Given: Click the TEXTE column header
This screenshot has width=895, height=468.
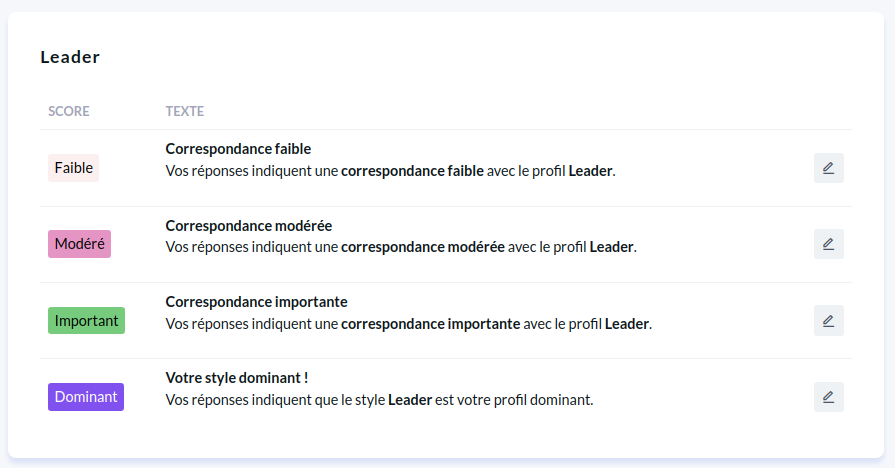Looking at the screenshot, I should coord(184,111).
